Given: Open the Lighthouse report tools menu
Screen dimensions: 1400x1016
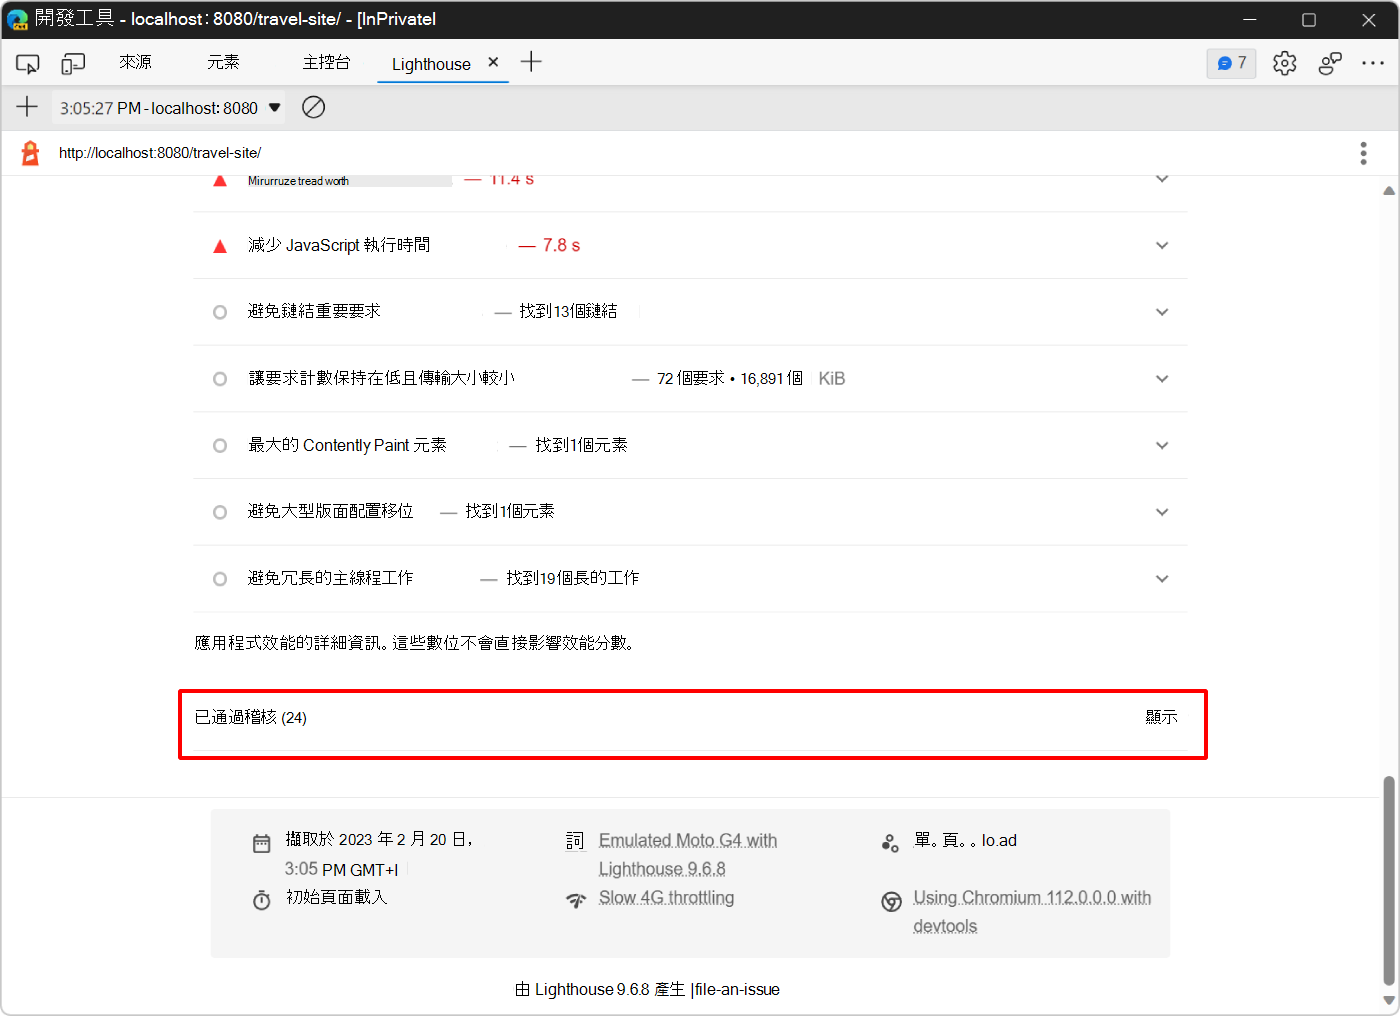Looking at the screenshot, I should point(1363,153).
